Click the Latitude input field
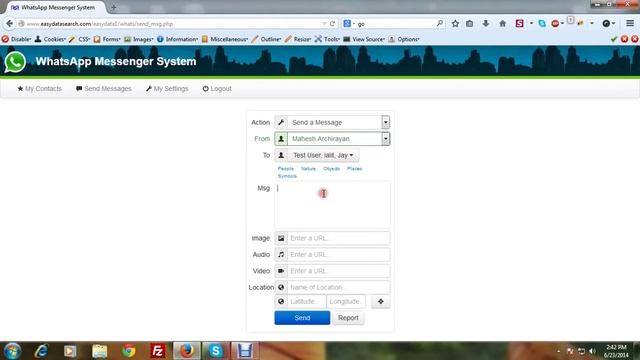The width and height of the screenshot is (640, 360). click(307, 302)
